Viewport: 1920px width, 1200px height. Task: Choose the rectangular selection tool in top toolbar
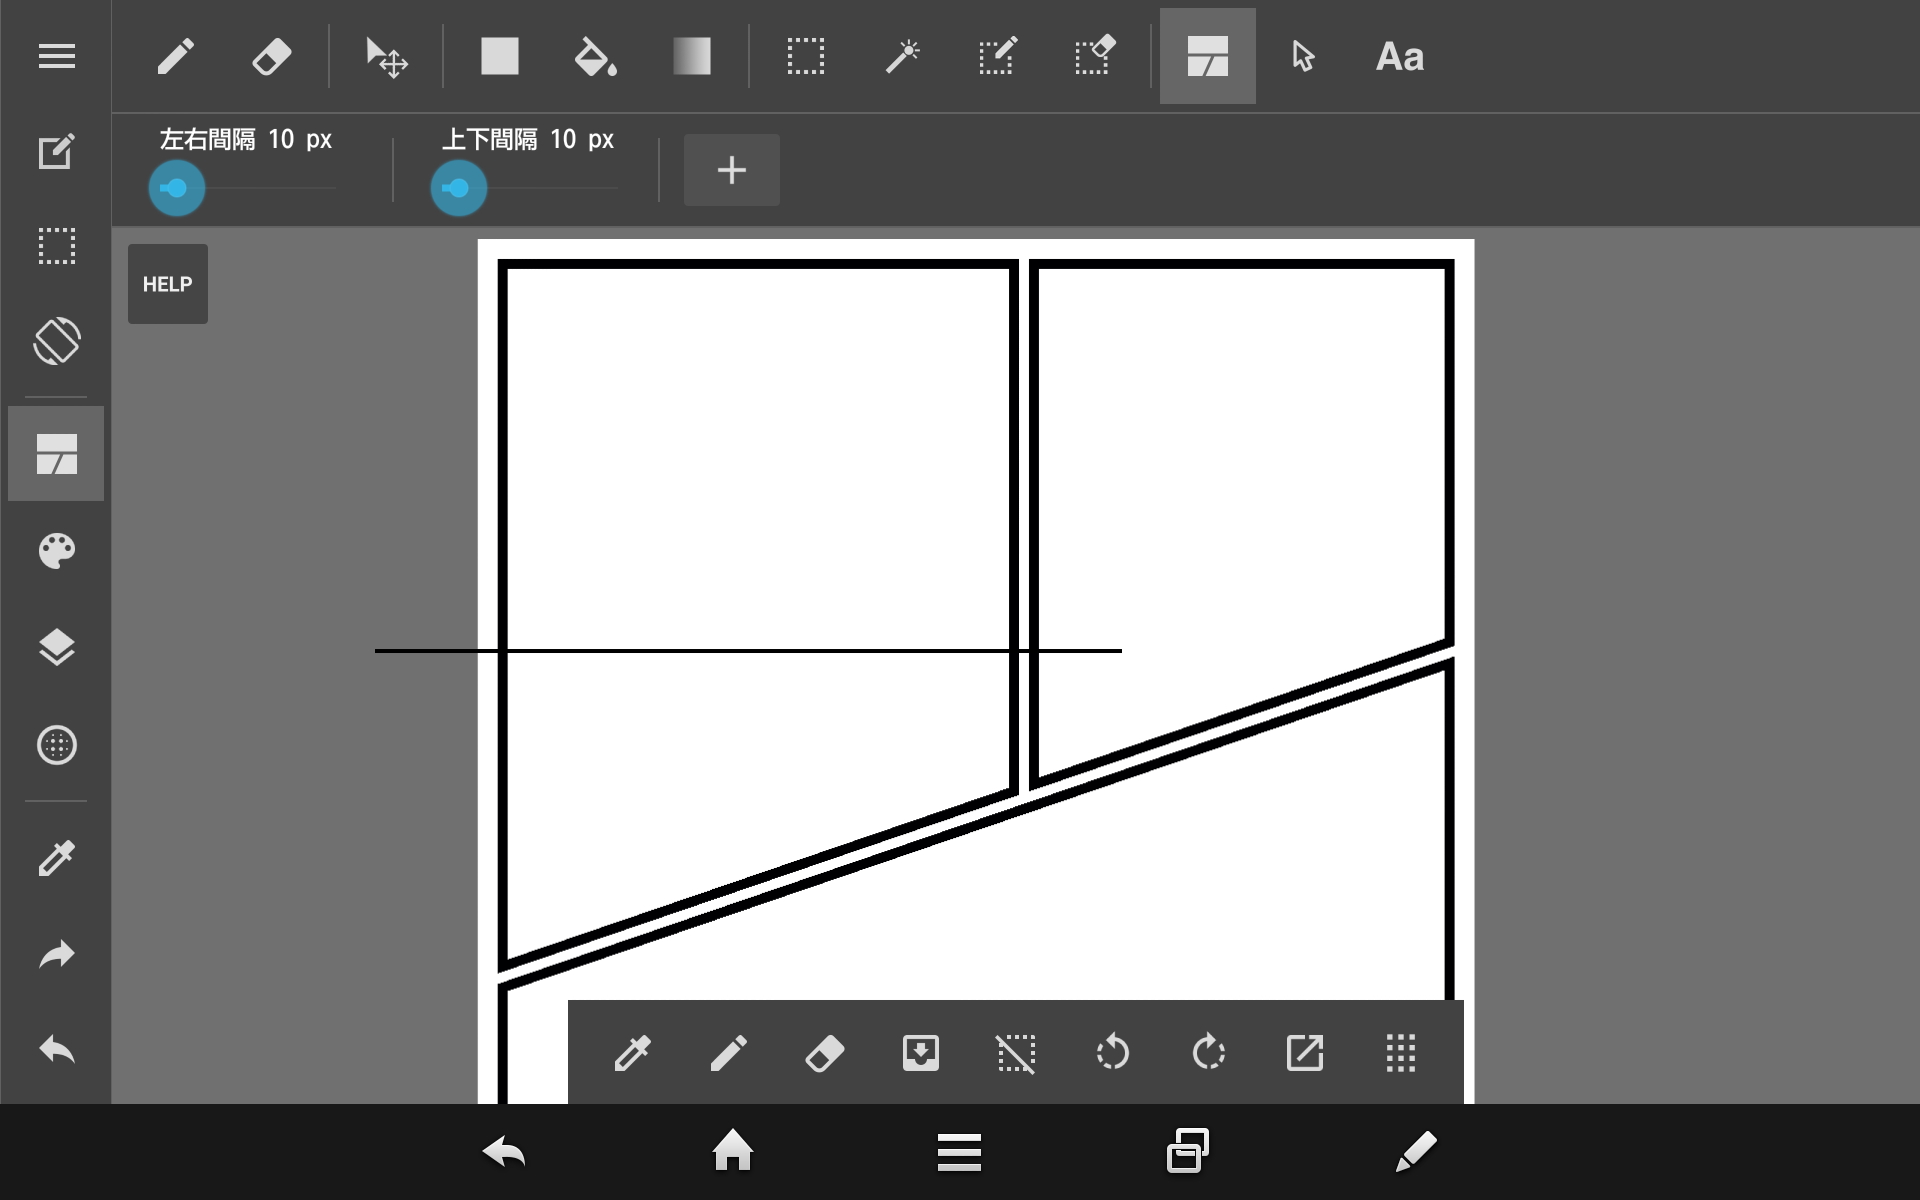coord(805,57)
